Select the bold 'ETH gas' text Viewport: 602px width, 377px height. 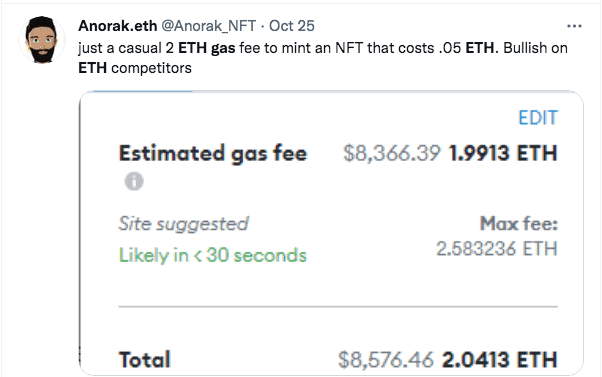pyautogui.click(x=207, y=48)
